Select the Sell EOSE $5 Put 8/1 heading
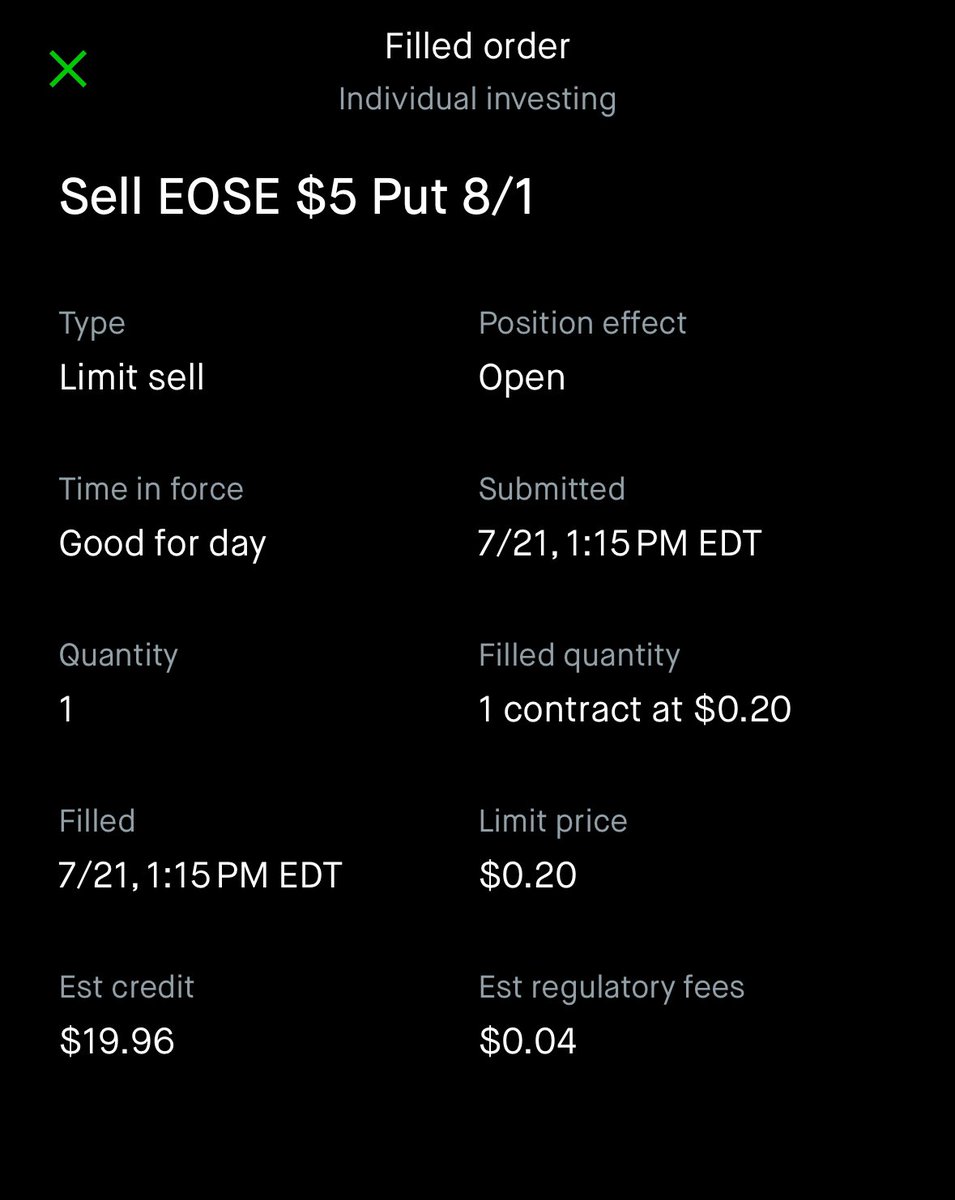 pos(297,197)
